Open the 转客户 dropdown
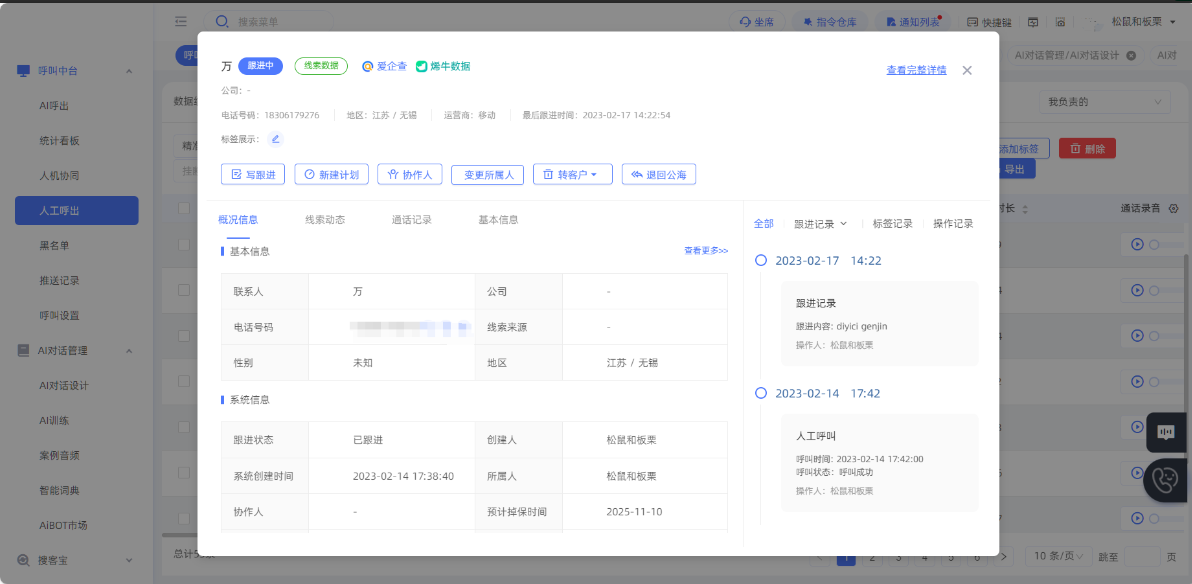This screenshot has height=584, width=1192. point(572,174)
